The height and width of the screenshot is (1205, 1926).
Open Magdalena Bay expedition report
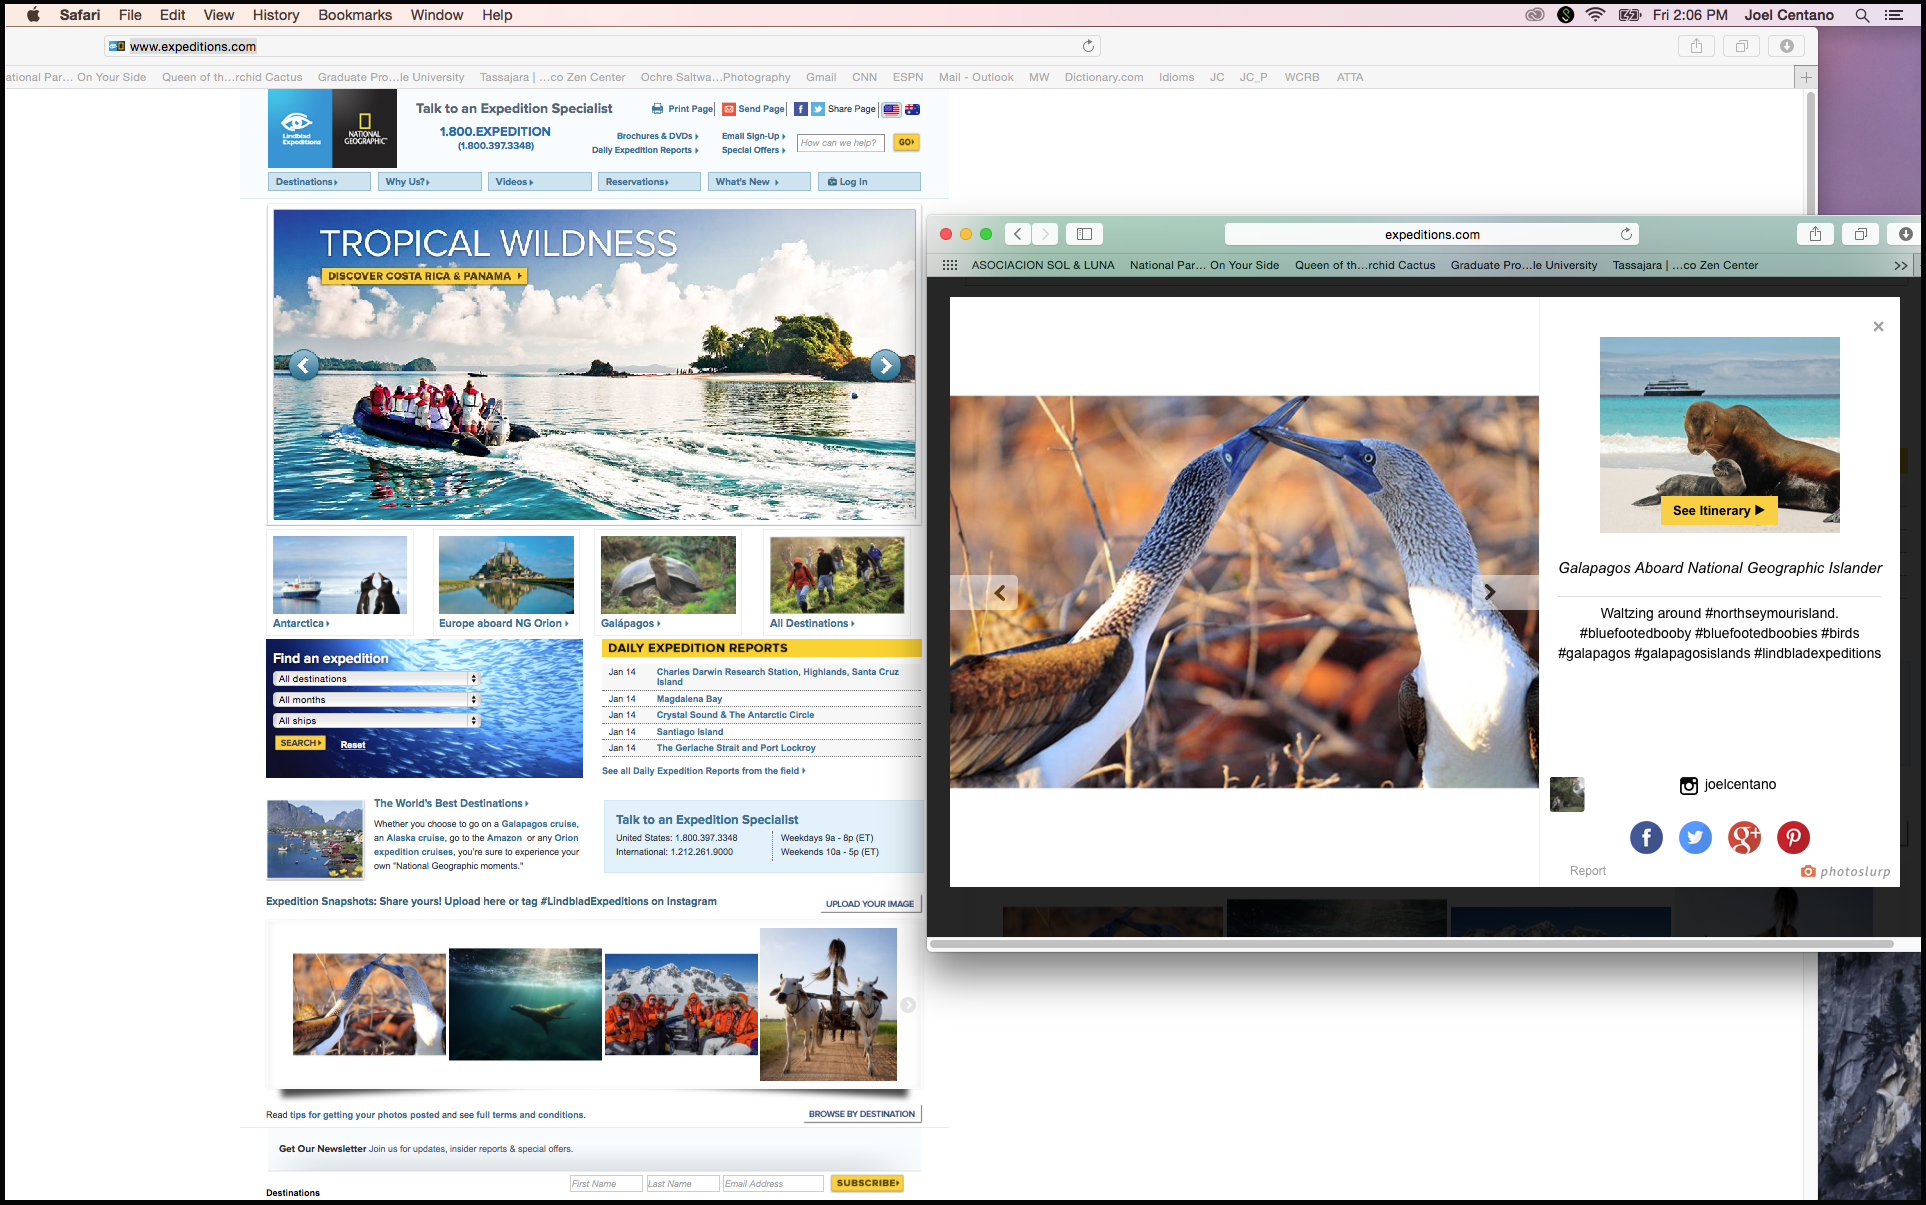click(689, 699)
